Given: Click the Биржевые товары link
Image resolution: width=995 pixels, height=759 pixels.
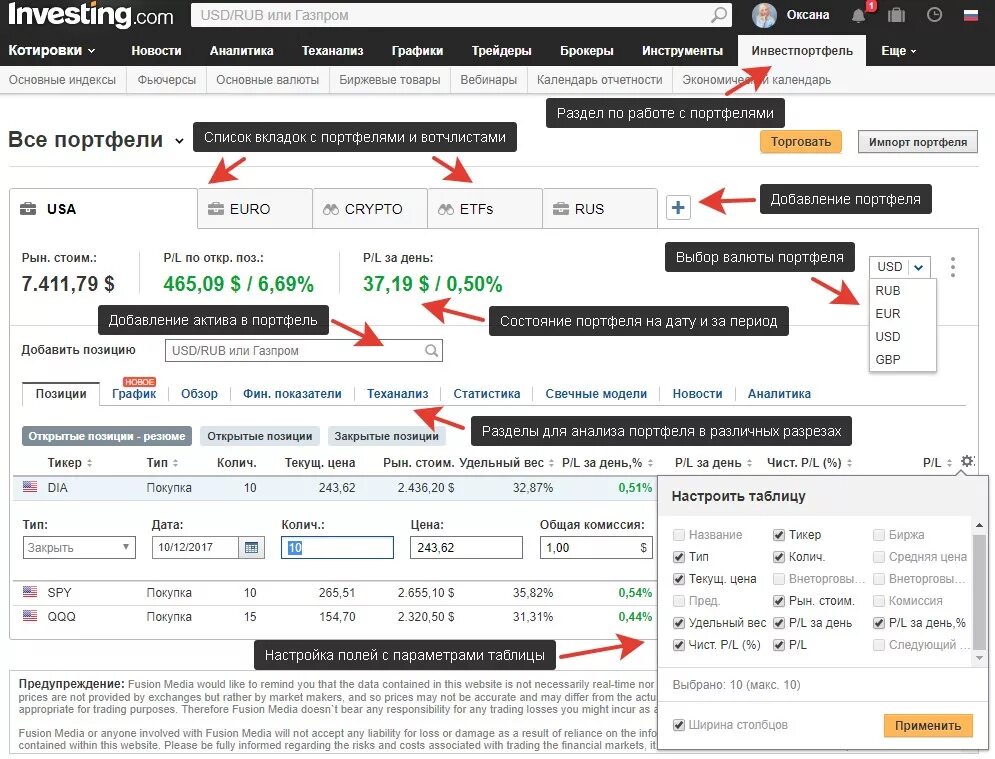Looking at the screenshot, I should click(x=390, y=80).
